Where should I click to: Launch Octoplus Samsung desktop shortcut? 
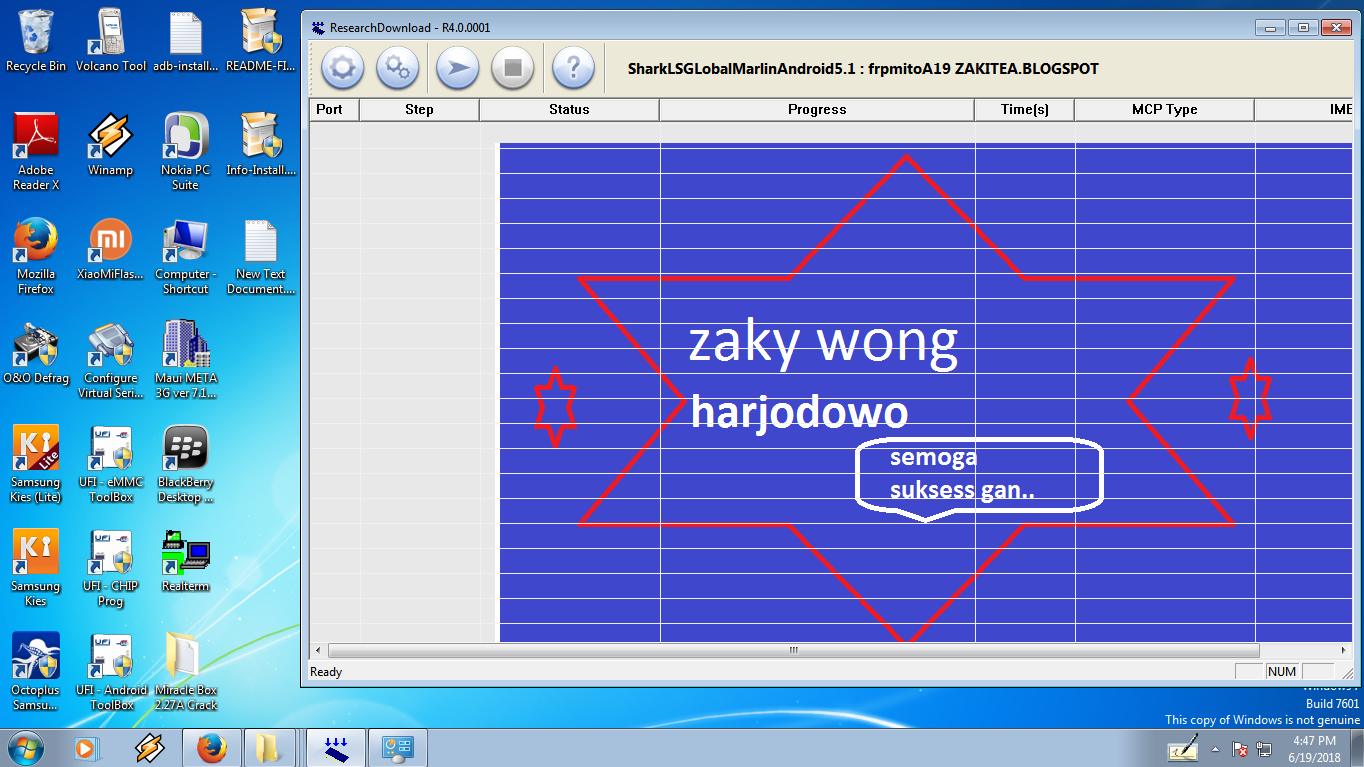[36, 671]
